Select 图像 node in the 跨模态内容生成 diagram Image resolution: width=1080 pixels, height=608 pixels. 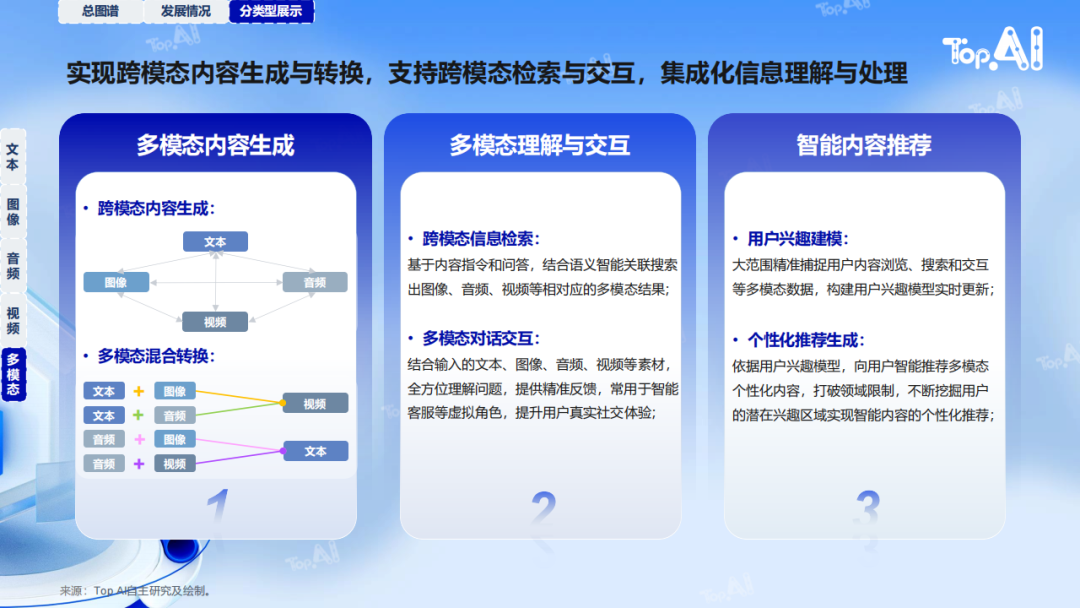(116, 282)
